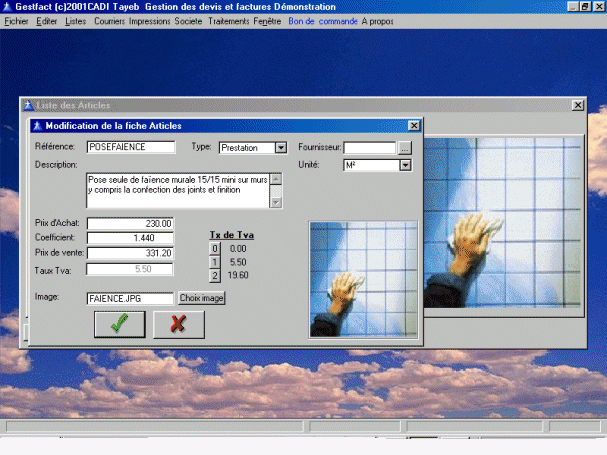Open the Fichier menu
This screenshot has height=455, width=607.
click(16, 20)
